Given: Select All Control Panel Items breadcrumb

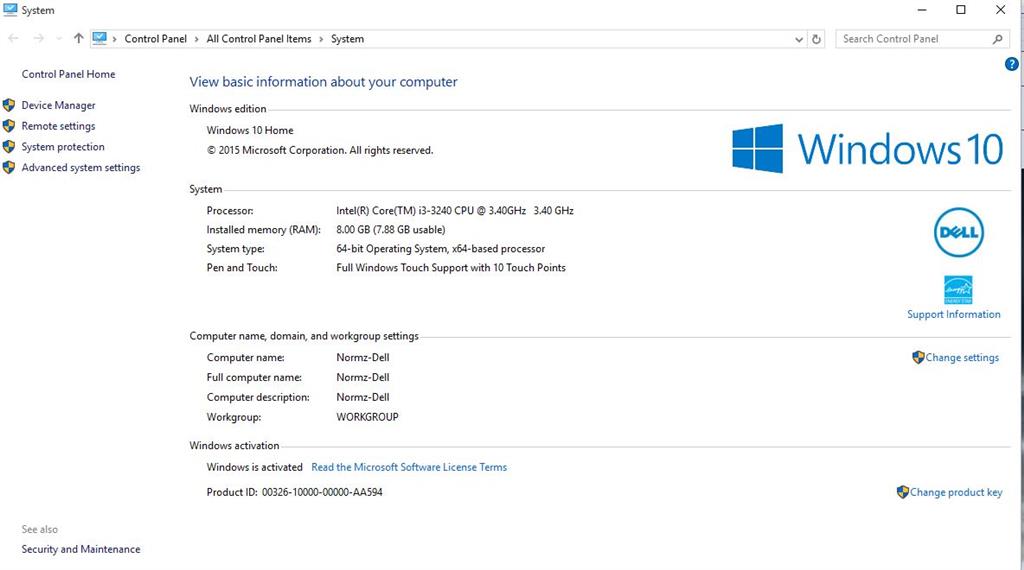Looking at the screenshot, I should coord(259,39).
